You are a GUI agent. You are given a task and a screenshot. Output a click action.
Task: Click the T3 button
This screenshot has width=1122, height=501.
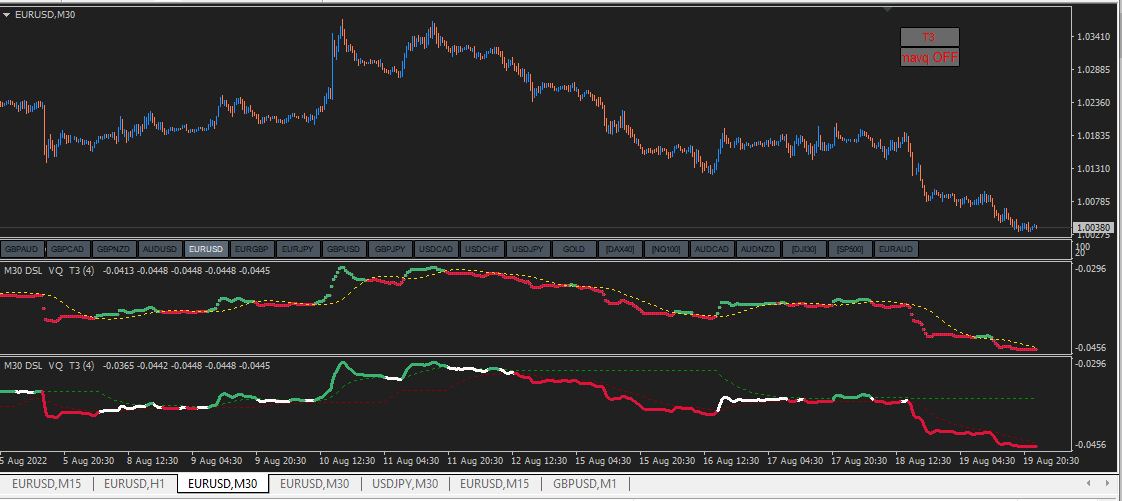(929, 37)
